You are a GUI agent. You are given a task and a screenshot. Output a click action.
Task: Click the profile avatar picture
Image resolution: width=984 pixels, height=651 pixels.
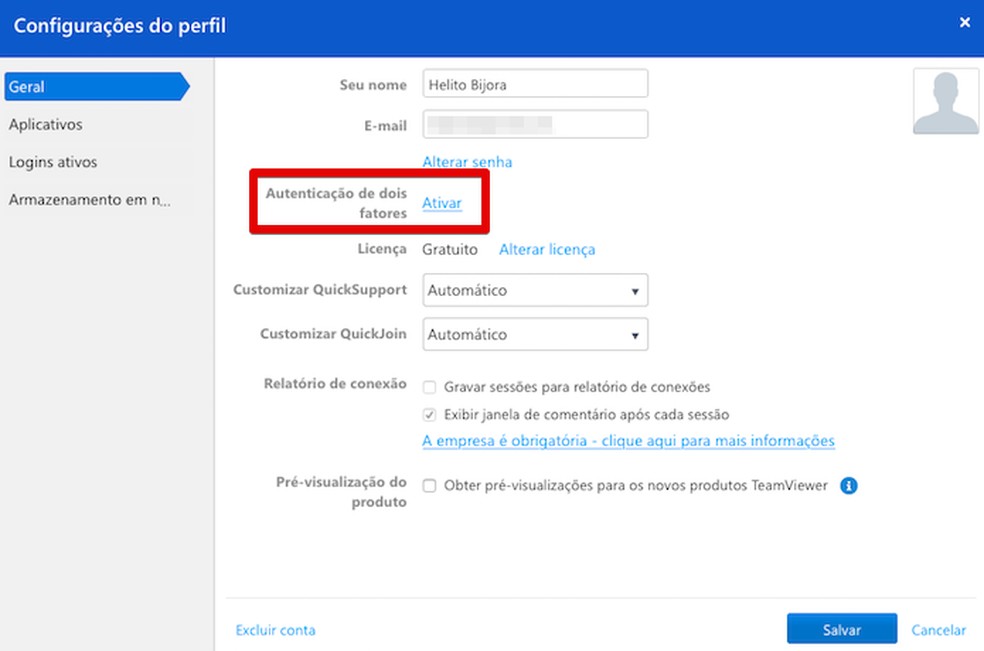(x=945, y=101)
